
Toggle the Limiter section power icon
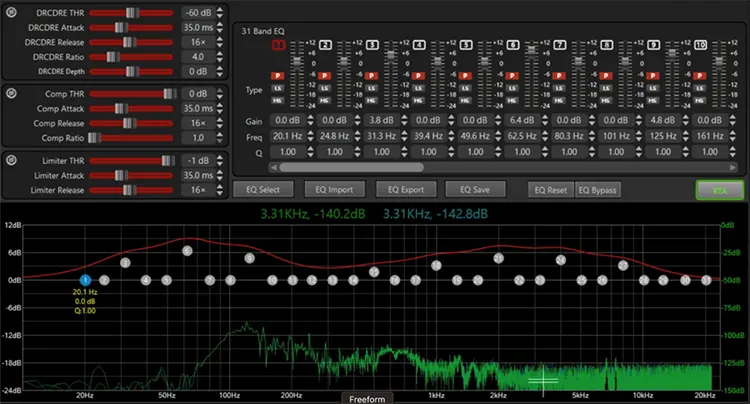(11, 160)
